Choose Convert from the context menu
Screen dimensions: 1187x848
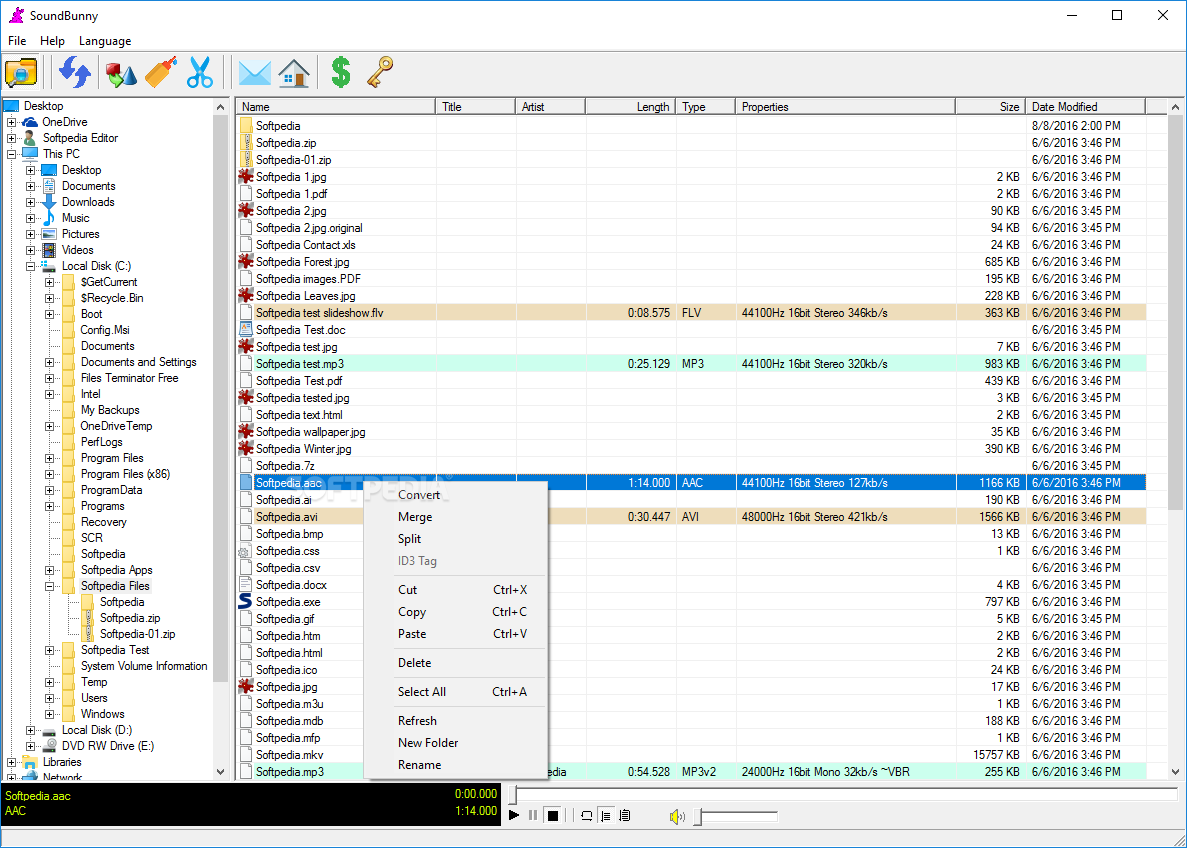(x=456, y=495)
